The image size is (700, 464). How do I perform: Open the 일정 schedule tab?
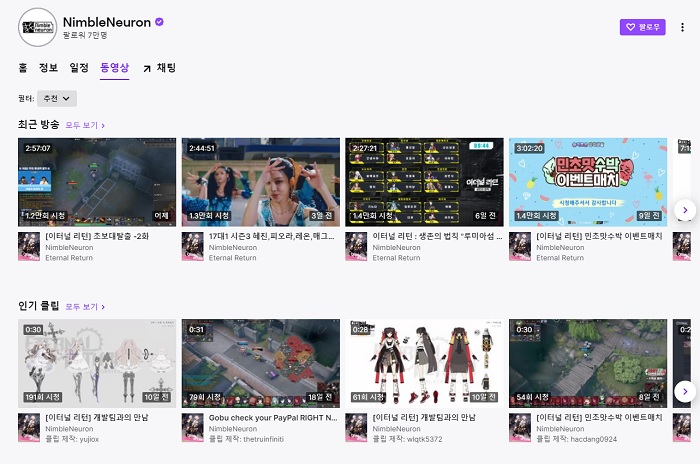[x=79, y=68]
